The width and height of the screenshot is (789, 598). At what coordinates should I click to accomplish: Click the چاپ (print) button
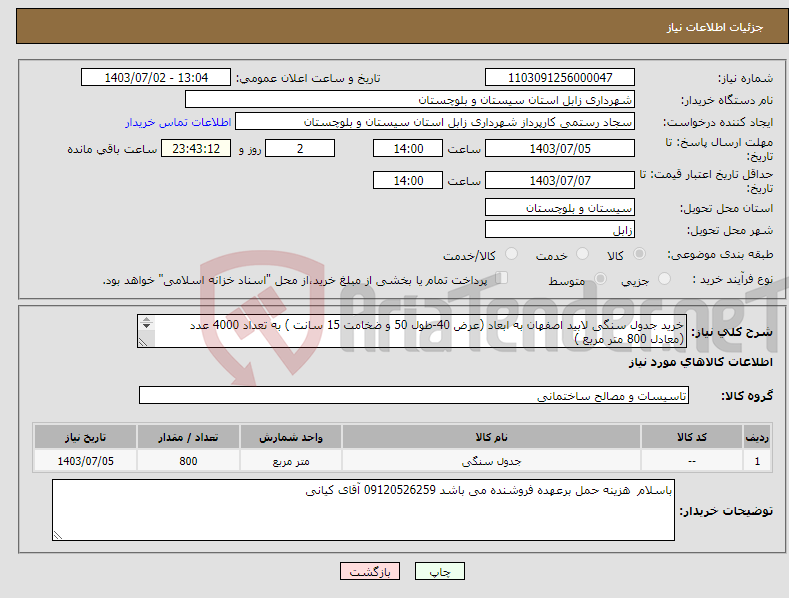coord(439,571)
